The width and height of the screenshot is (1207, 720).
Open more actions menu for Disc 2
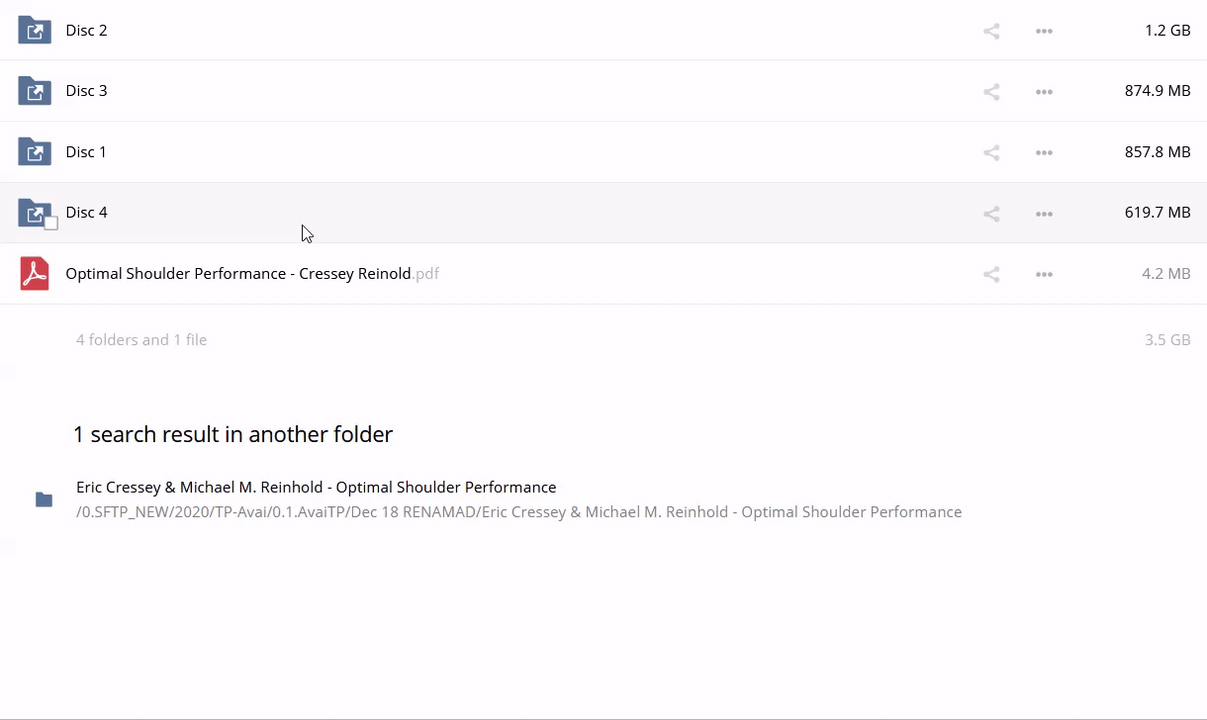coord(1044,31)
